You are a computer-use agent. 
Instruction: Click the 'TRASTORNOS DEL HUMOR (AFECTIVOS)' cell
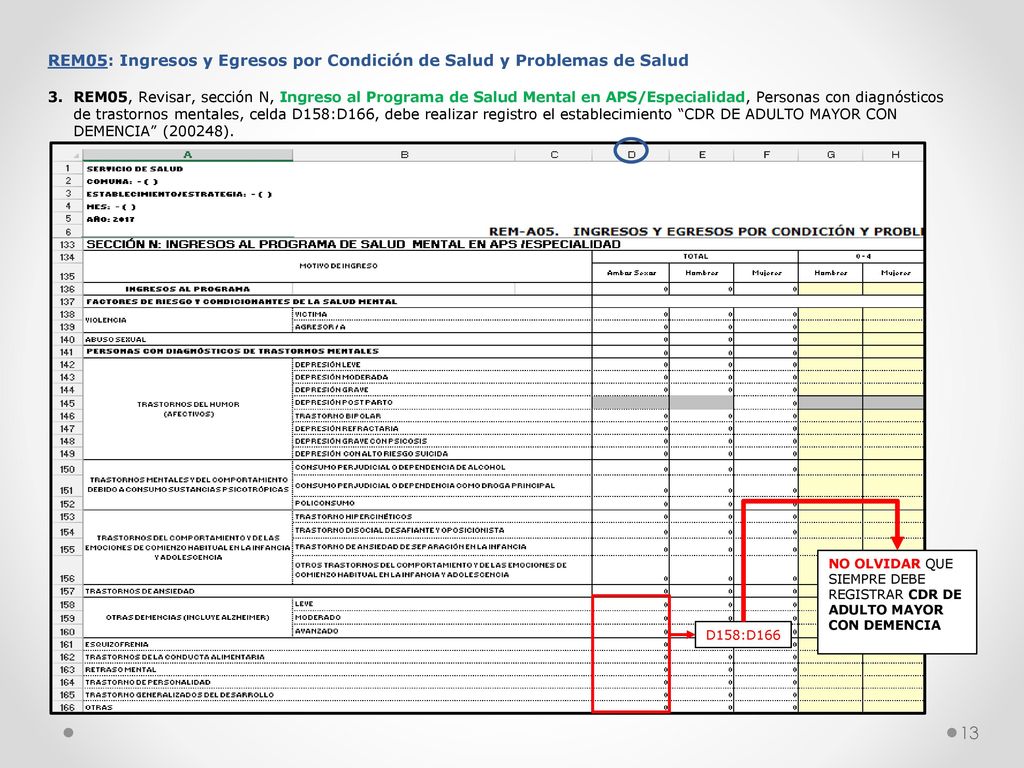(188, 409)
